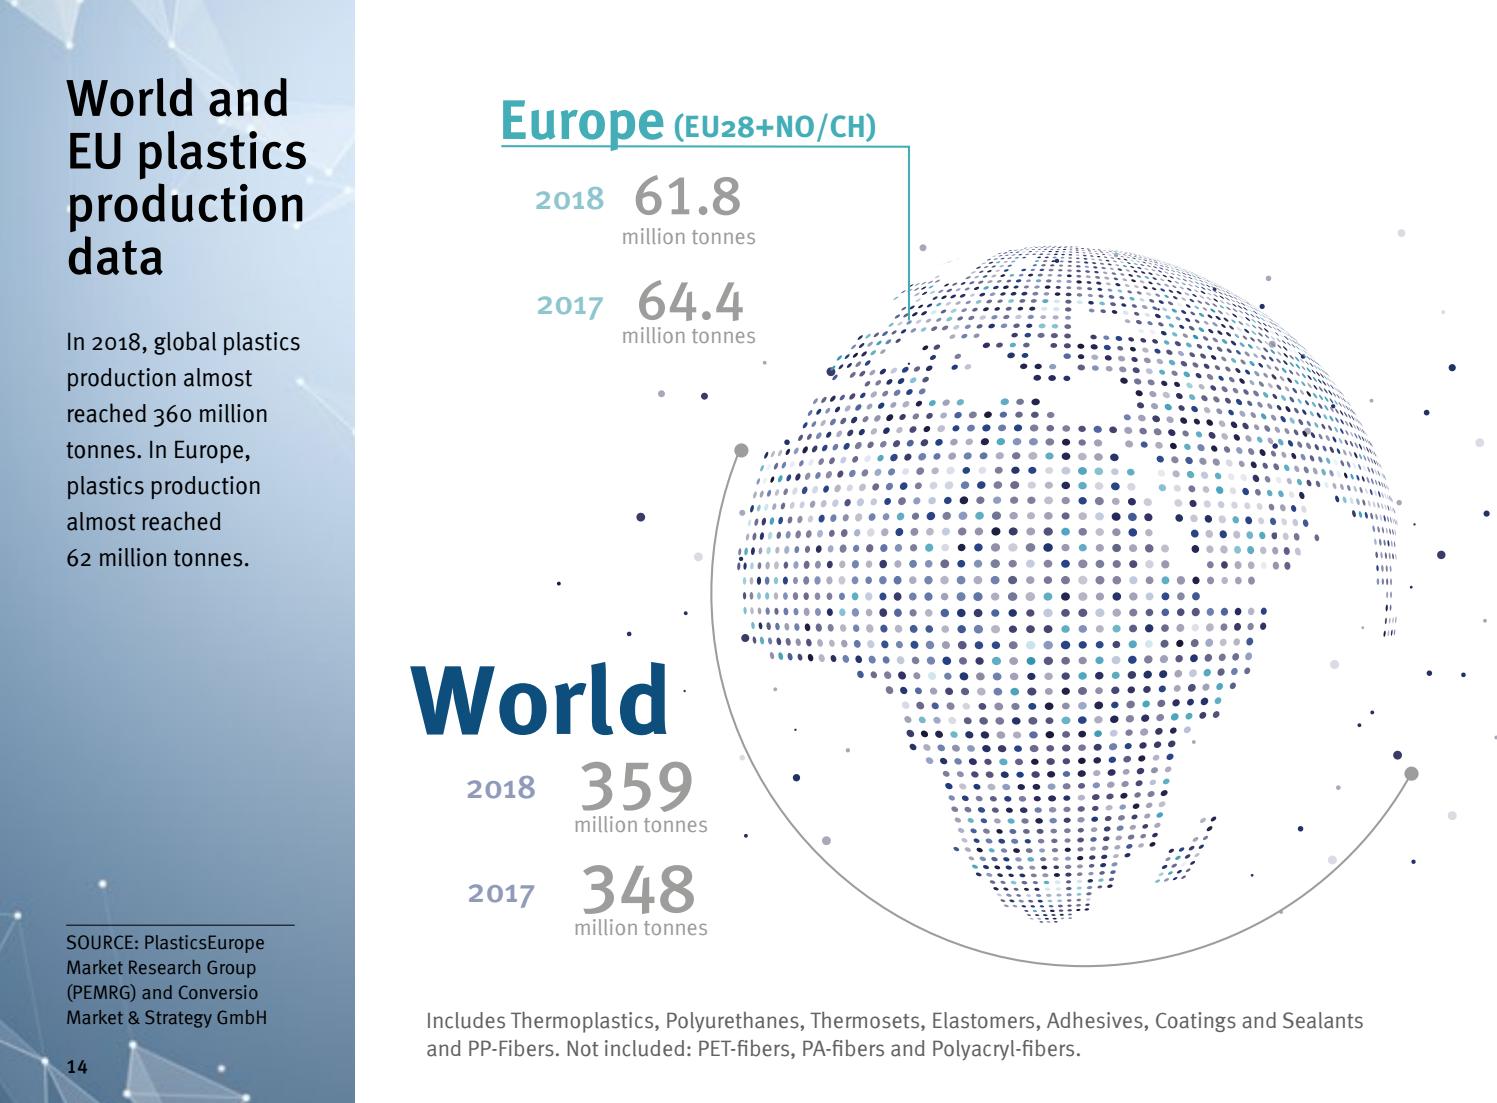Click the page number 14

coord(78,1068)
